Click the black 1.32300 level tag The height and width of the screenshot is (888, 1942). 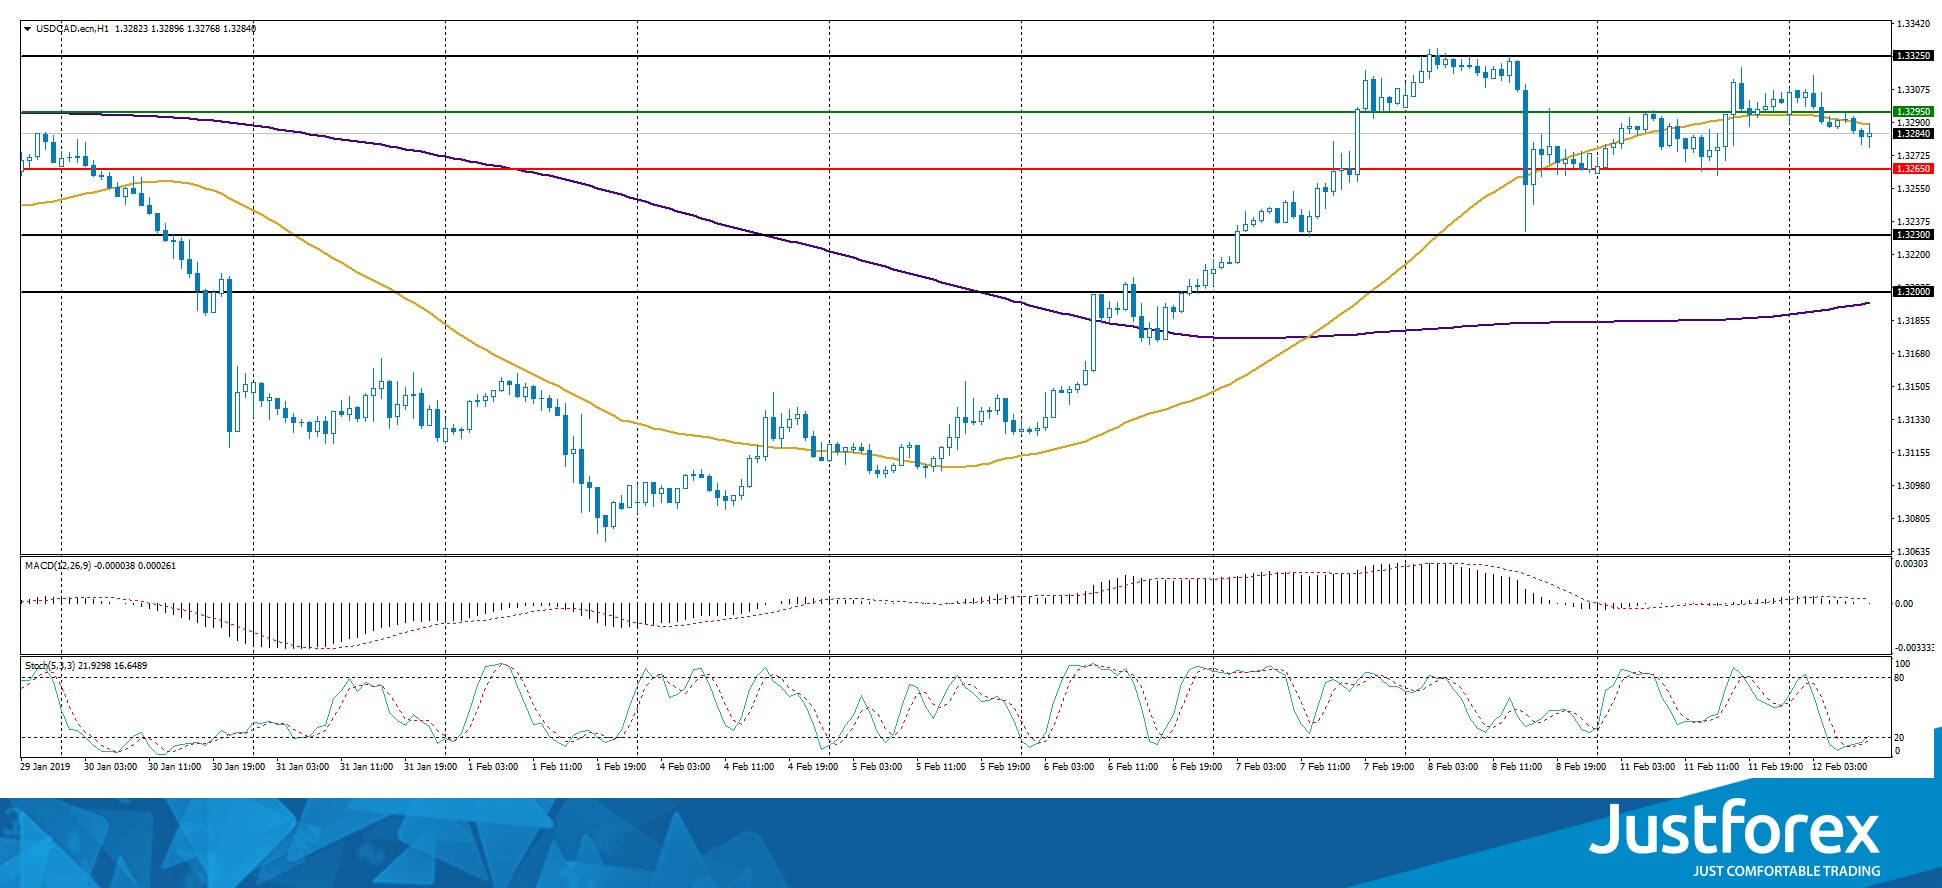click(1913, 235)
